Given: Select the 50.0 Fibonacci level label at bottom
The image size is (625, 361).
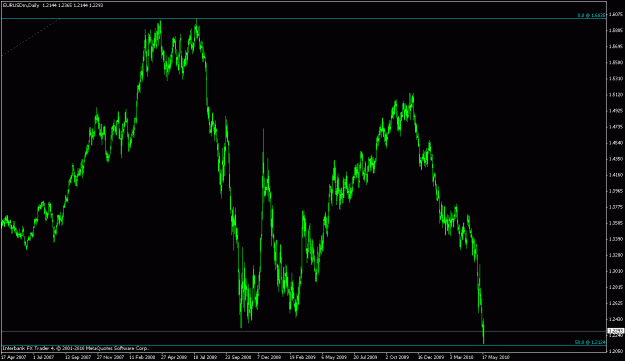Looking at the screenshot, I should (590, 342).
